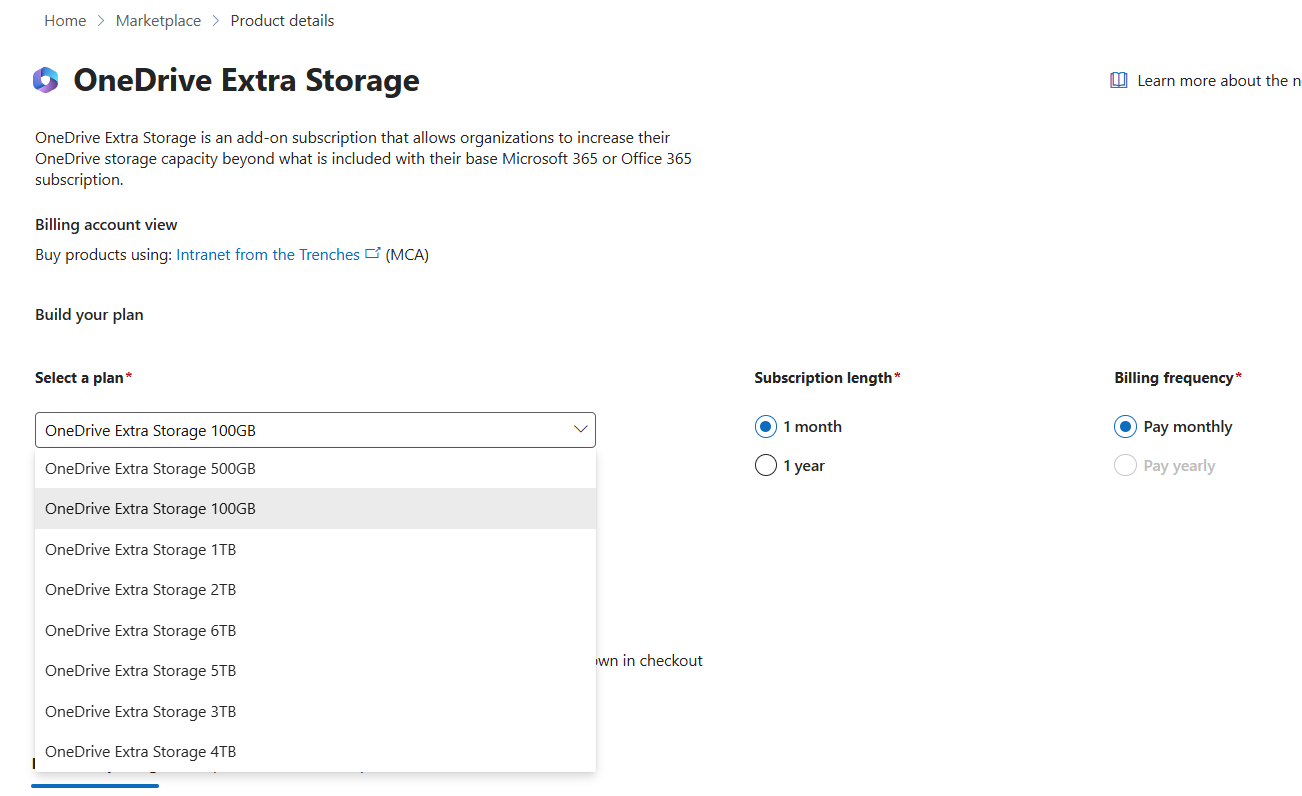The height and width of the screenshot is (796, 1302).
Task: Open the Learn more about the link
Action: [x=1220, y=81]
